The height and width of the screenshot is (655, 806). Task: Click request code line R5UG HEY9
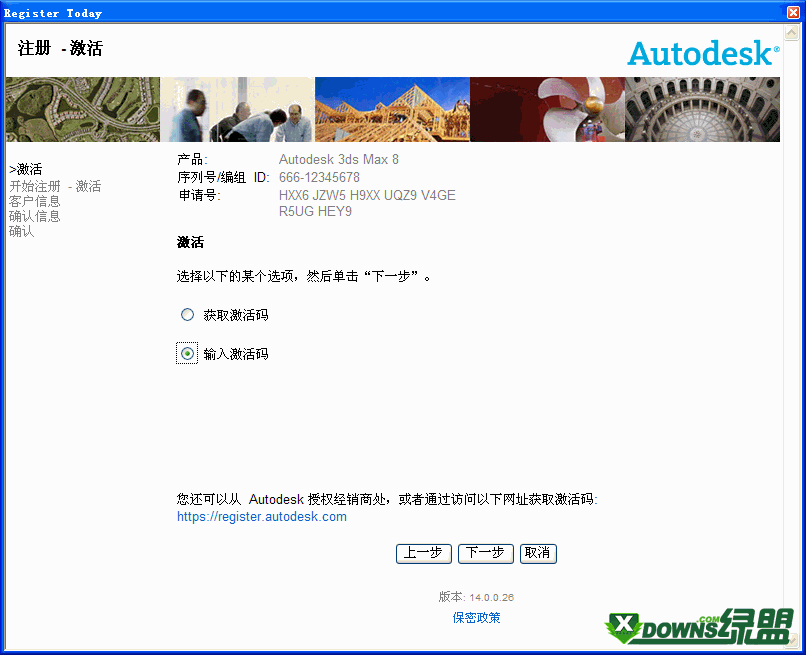(315, 211)
